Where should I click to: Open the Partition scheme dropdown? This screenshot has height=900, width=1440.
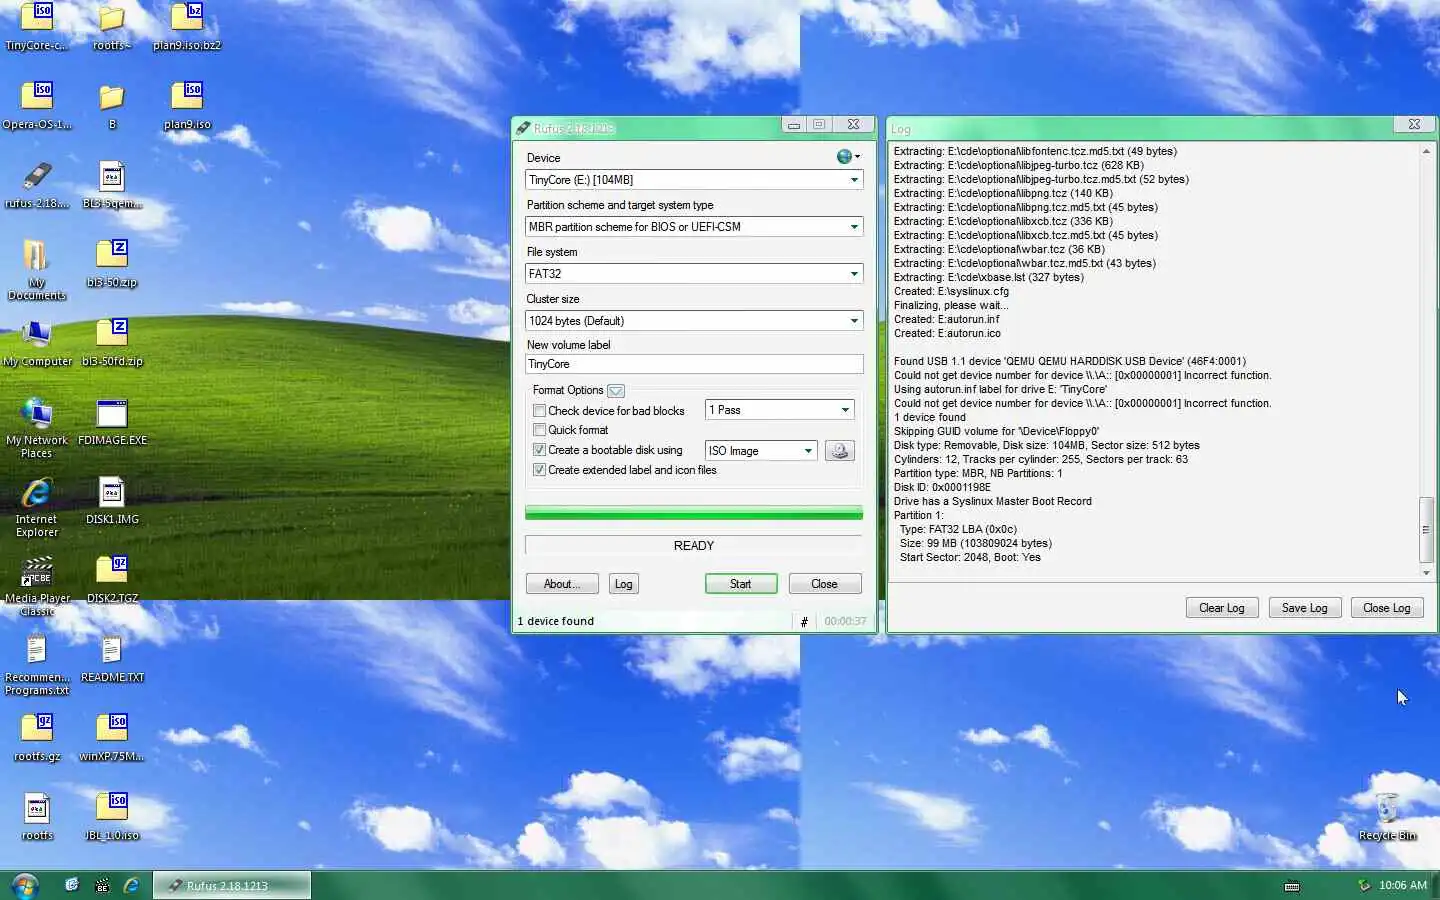point(694,227)
